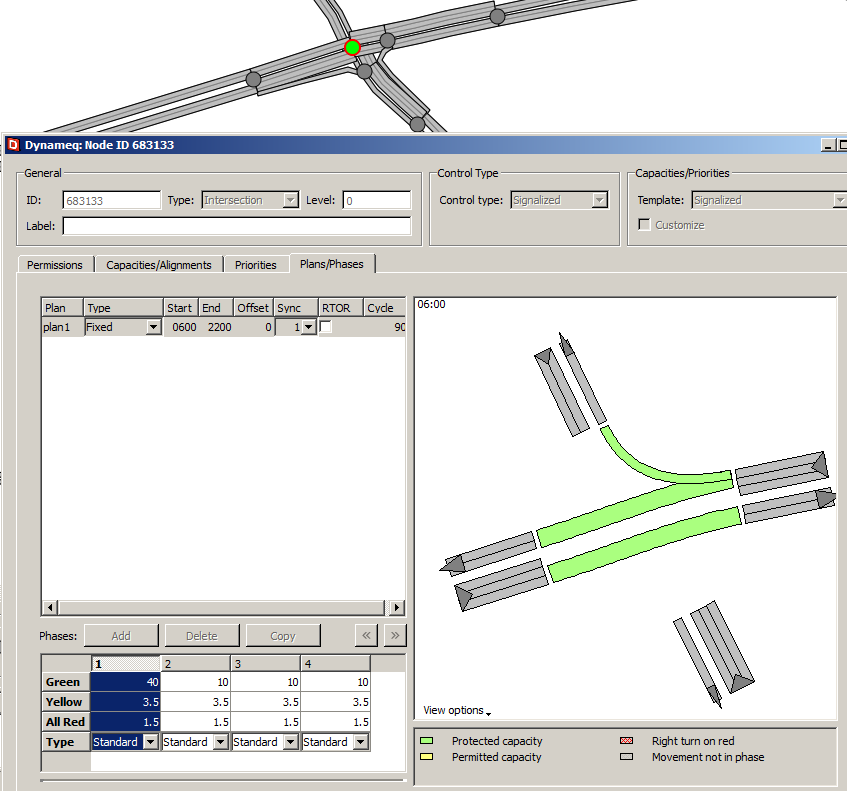Click phase 1 Green value 40
Image resolution: width=847 pixels, height=791 pixels.
(x=125, y=682)
